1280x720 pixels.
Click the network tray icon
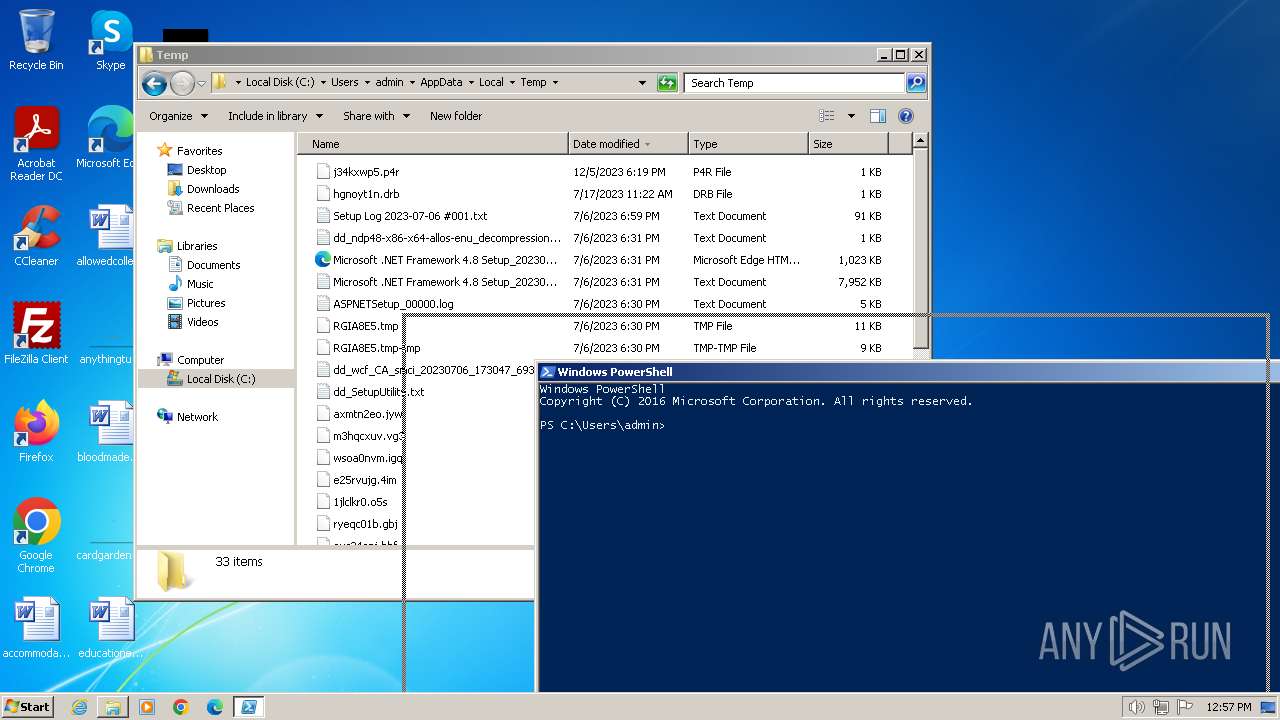1161,707
